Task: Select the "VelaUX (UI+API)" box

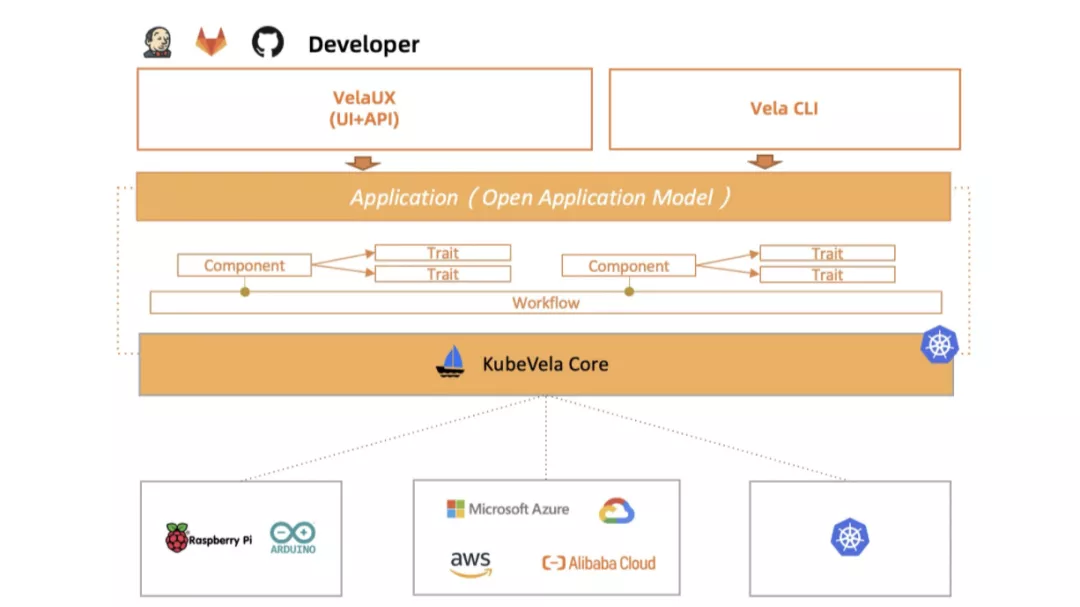Action: tap(364, 109)
